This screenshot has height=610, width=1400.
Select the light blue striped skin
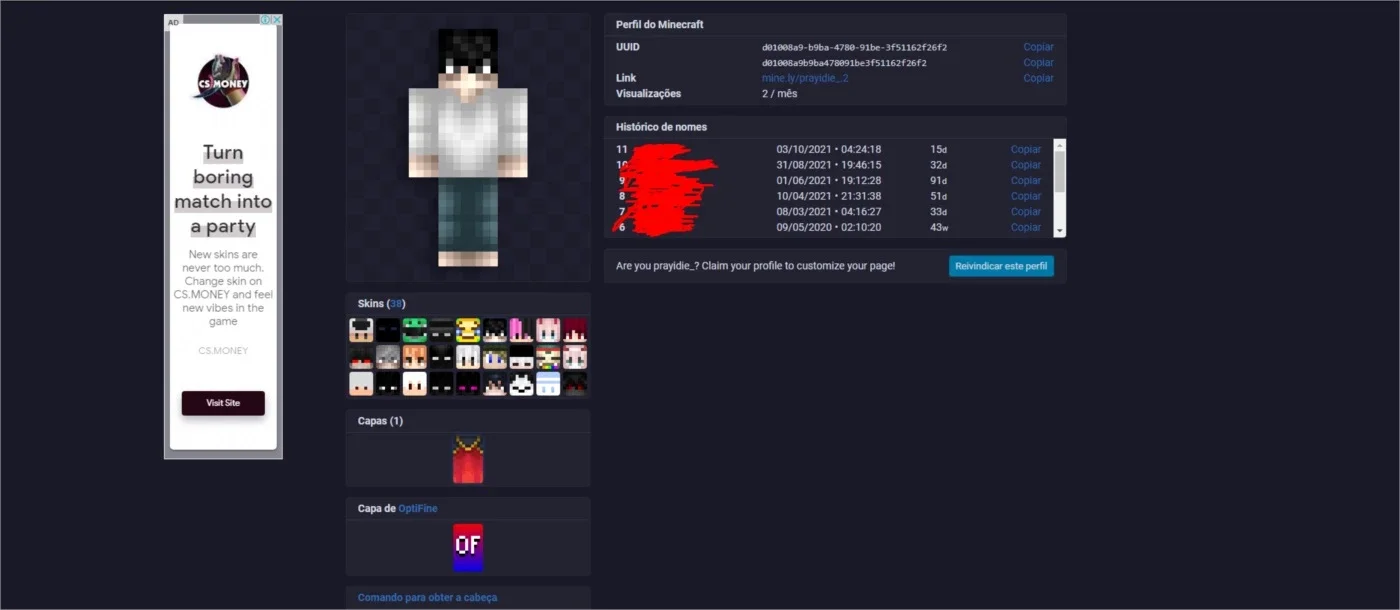tap(548, 384)
